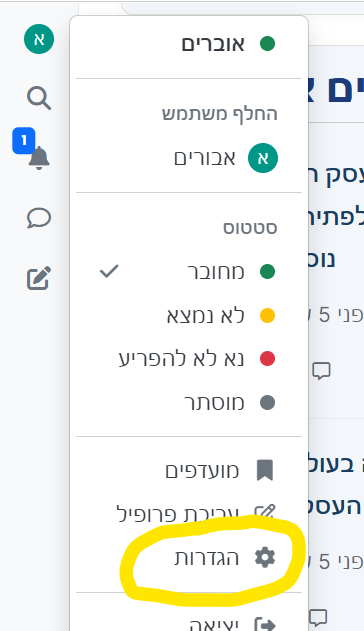The width and height of the screenshot is (364, 631).
Task: Click the red do-not-disturb status dot
Action: pos(267,359)
